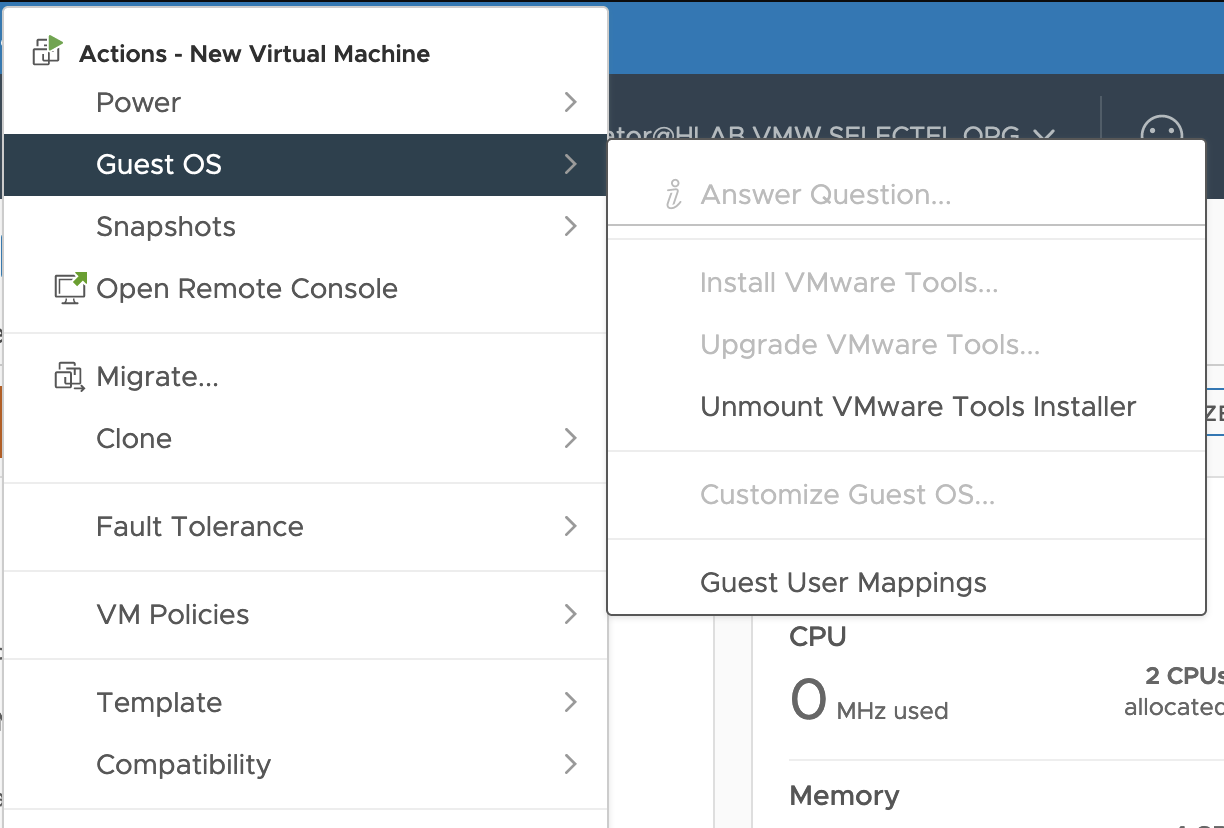This screenshot has height=828, width=1224.
Task: Choose Open Remote Console from the menu
Action: pos(246,288)
